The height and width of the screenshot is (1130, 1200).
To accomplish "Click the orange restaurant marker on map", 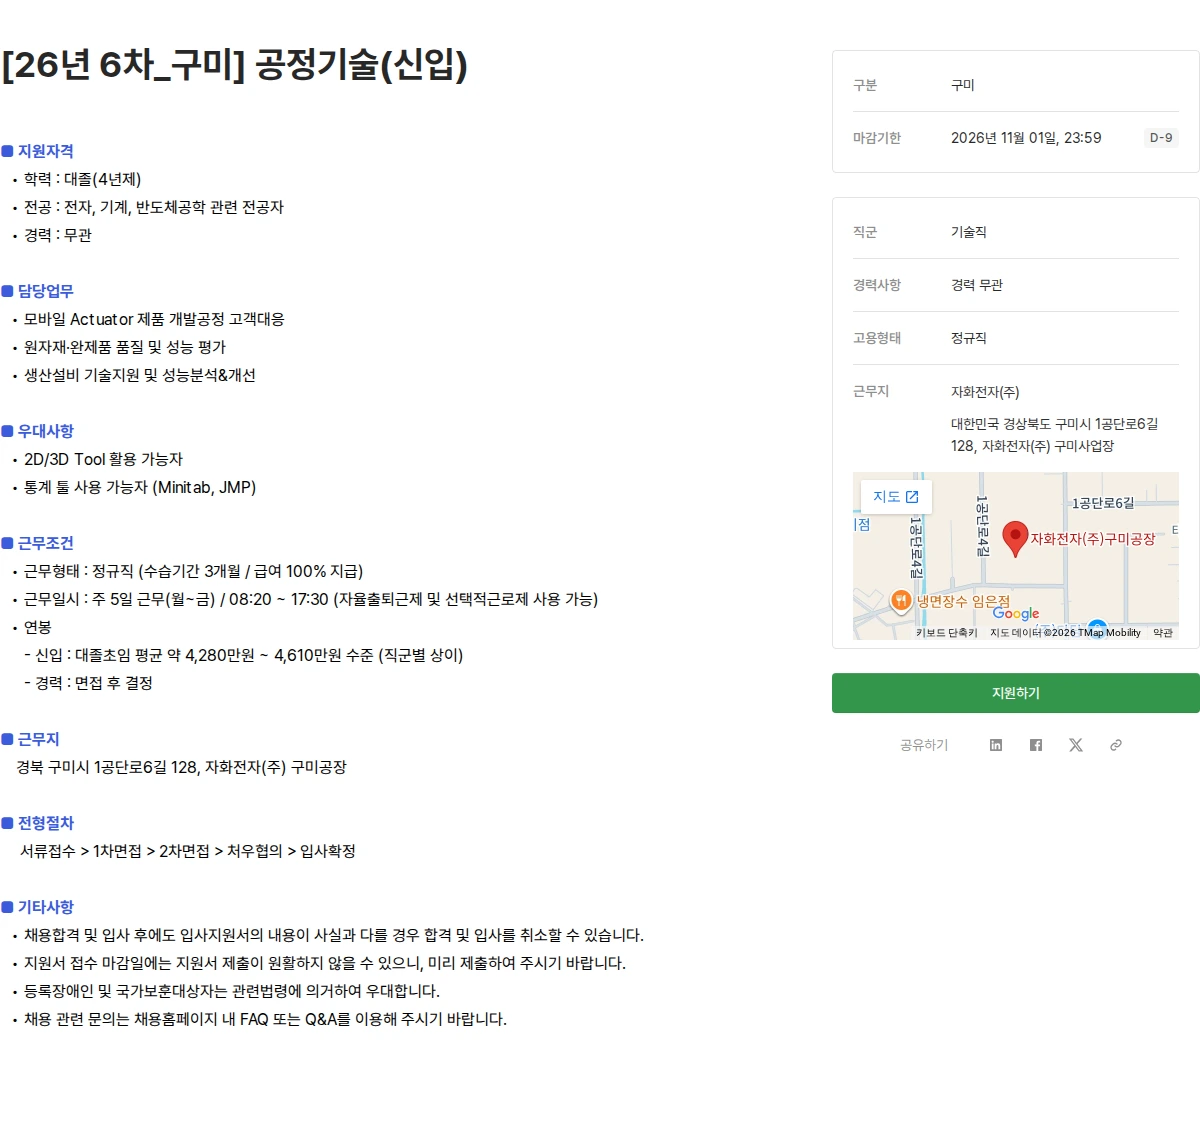I will point(900,601).
